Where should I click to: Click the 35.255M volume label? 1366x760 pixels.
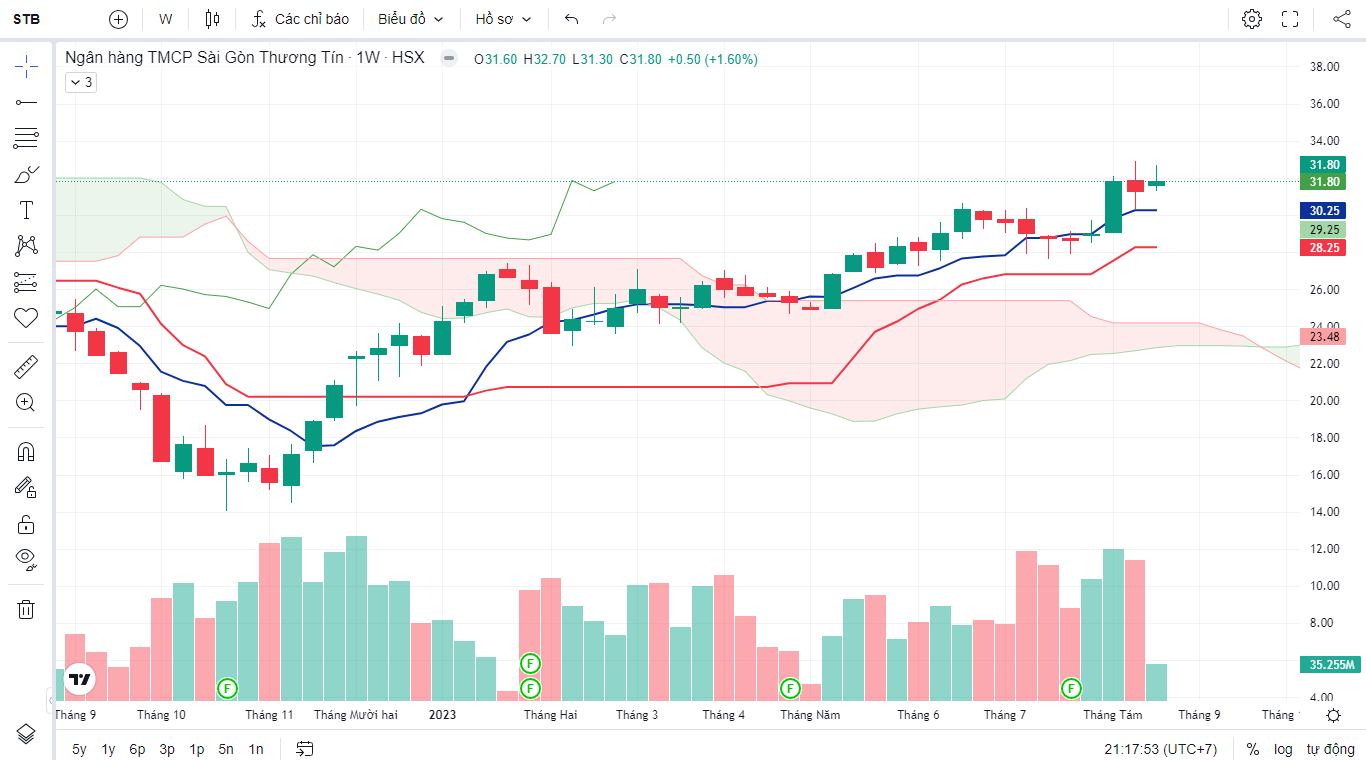1331,665
